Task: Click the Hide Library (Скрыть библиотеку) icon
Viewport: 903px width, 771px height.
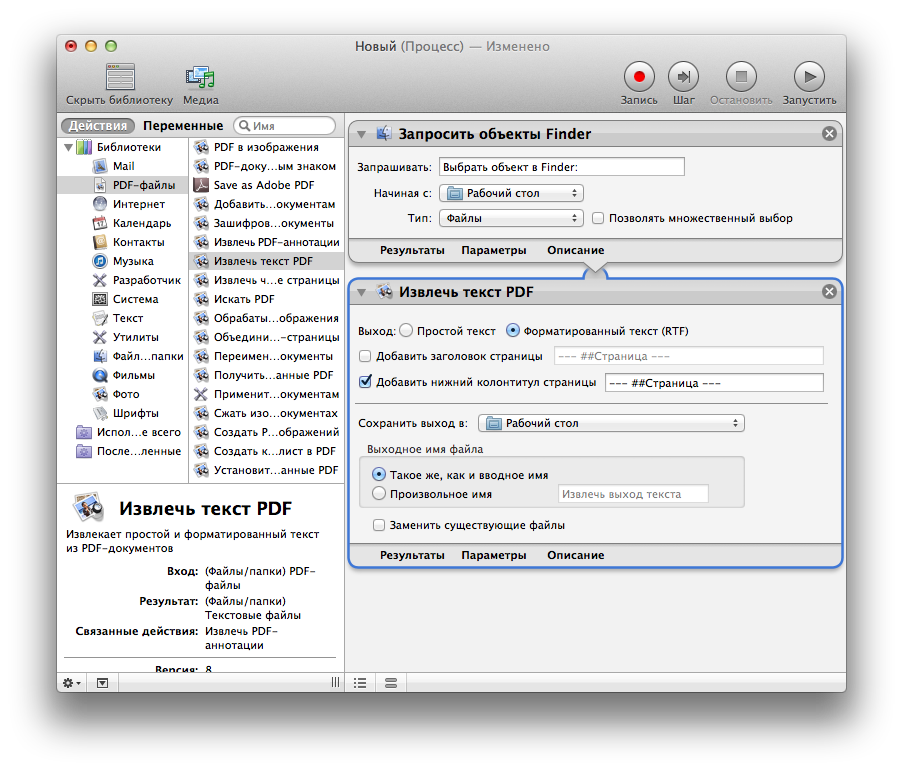Action: pyautogui.click(x=120, y=76)
